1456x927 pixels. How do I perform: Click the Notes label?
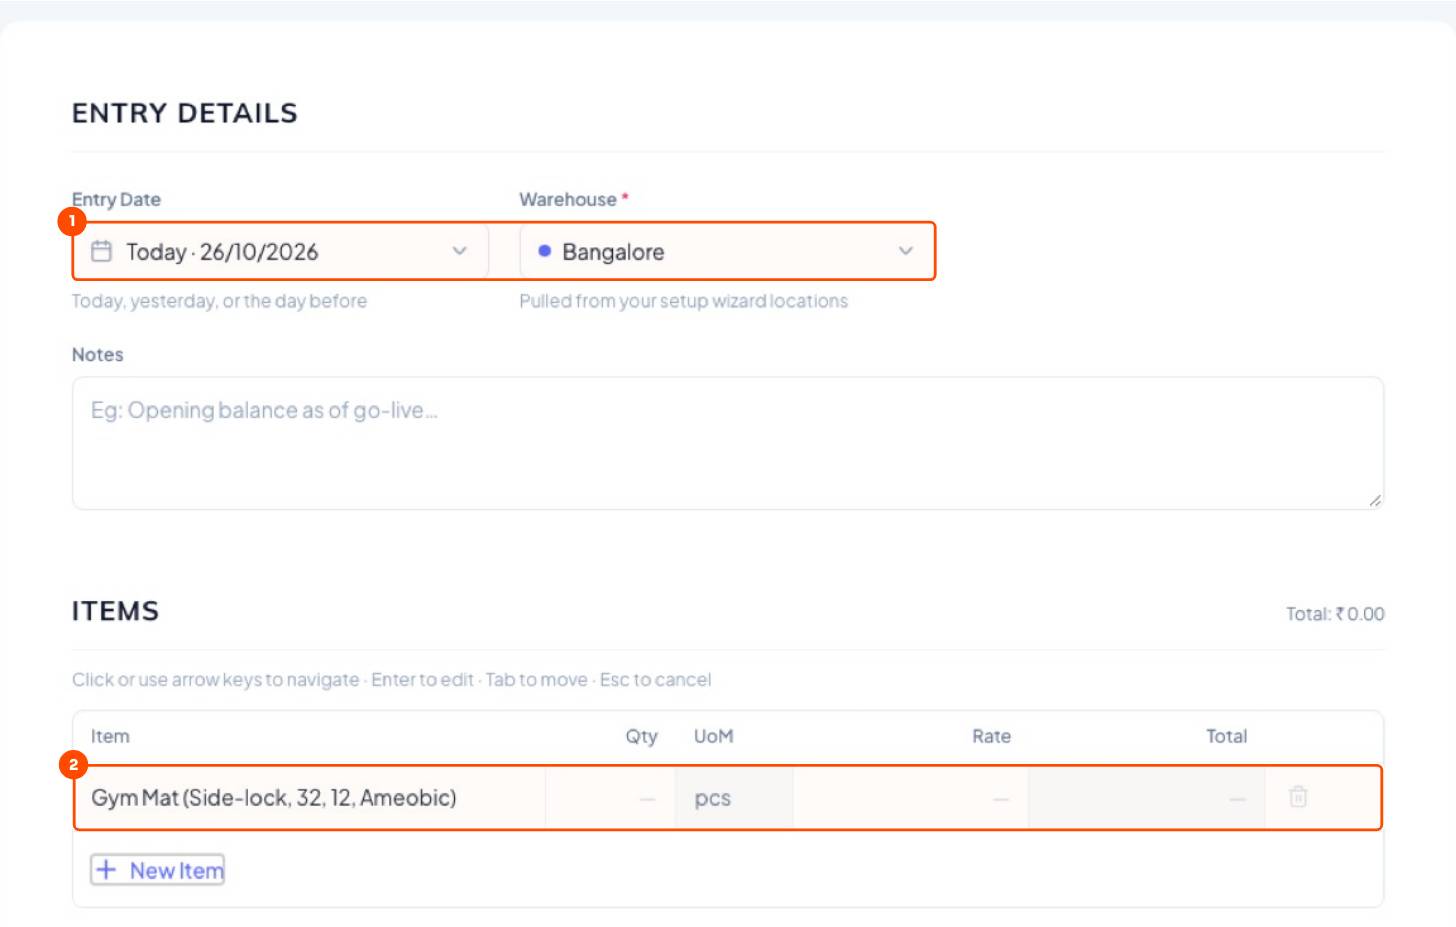[x=98, y=354]
